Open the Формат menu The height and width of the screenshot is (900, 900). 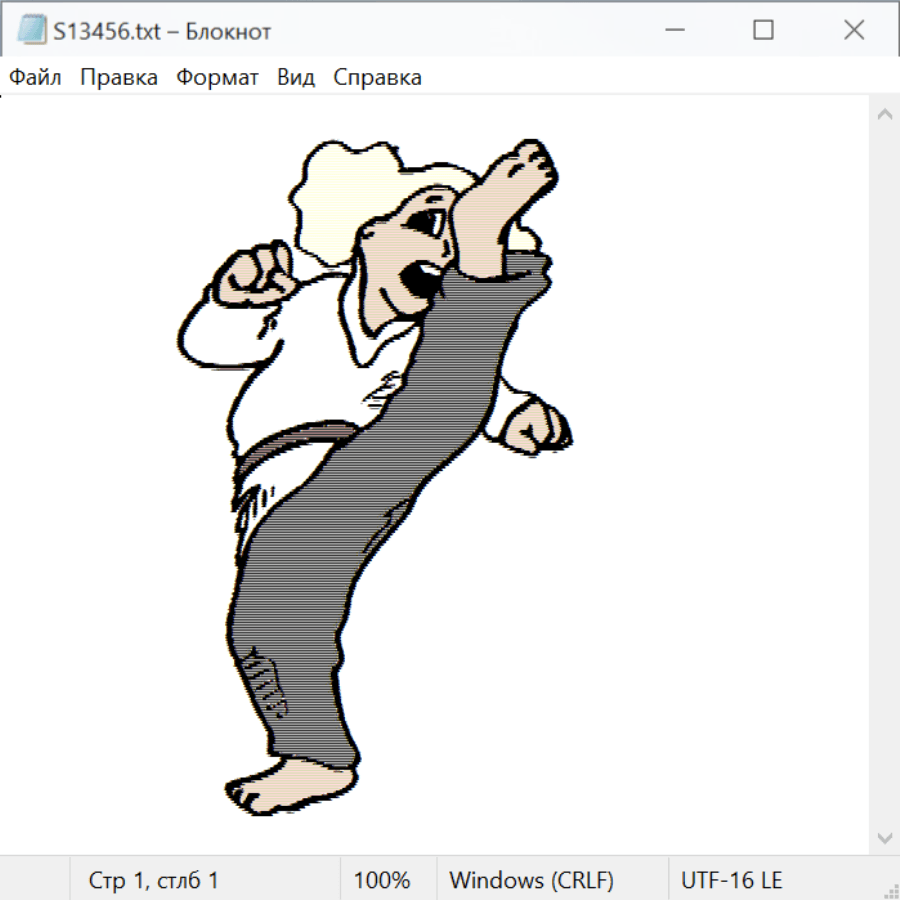point(217,78)
